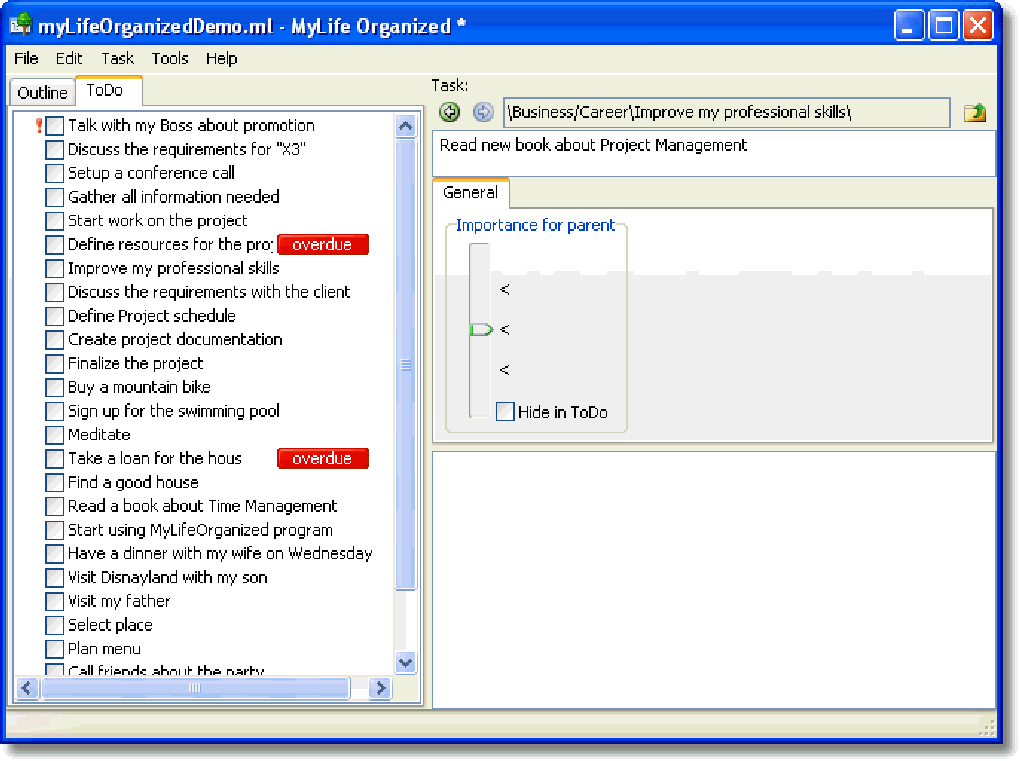This screenshot has width=1020, height=761.
Task: Check off the Meditate task
Action: (x=55, y=435)
